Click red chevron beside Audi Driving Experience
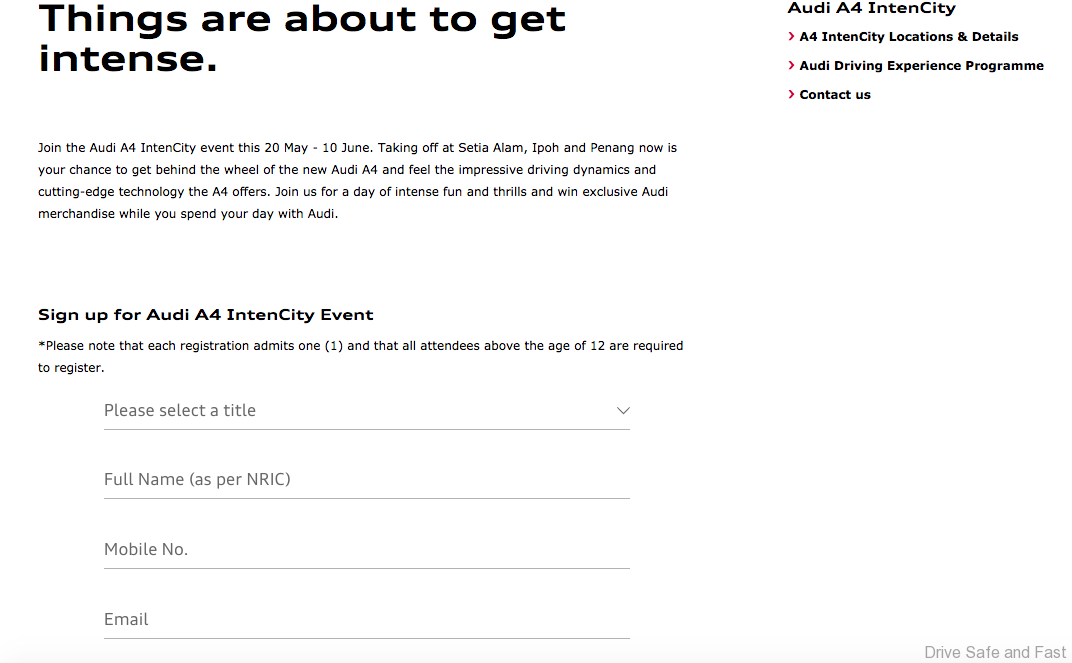 [x=792, y=66]
